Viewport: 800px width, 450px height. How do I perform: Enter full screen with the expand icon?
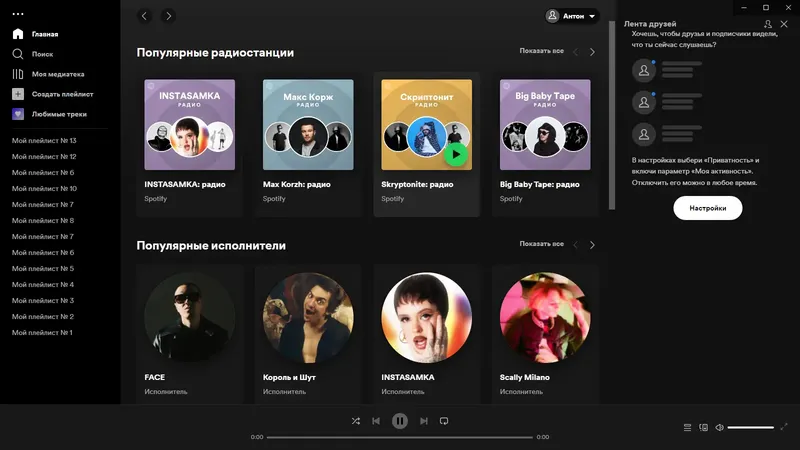pyautogui.click(x=784, y=427)
